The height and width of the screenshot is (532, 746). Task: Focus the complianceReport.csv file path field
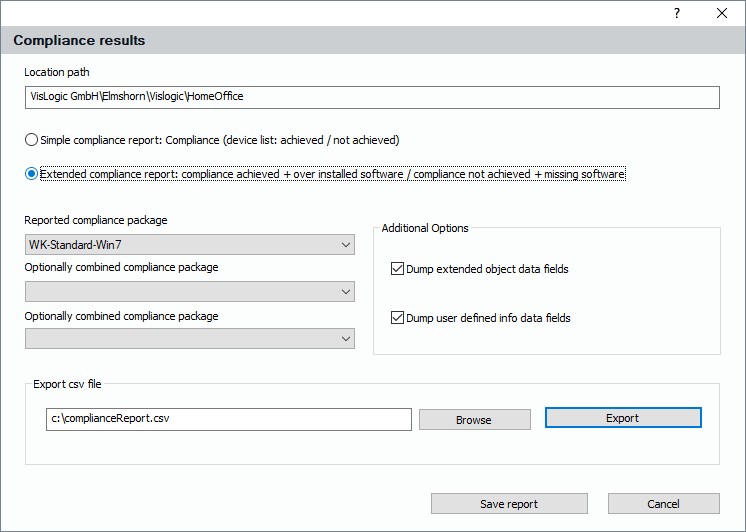tap(229, 419)
